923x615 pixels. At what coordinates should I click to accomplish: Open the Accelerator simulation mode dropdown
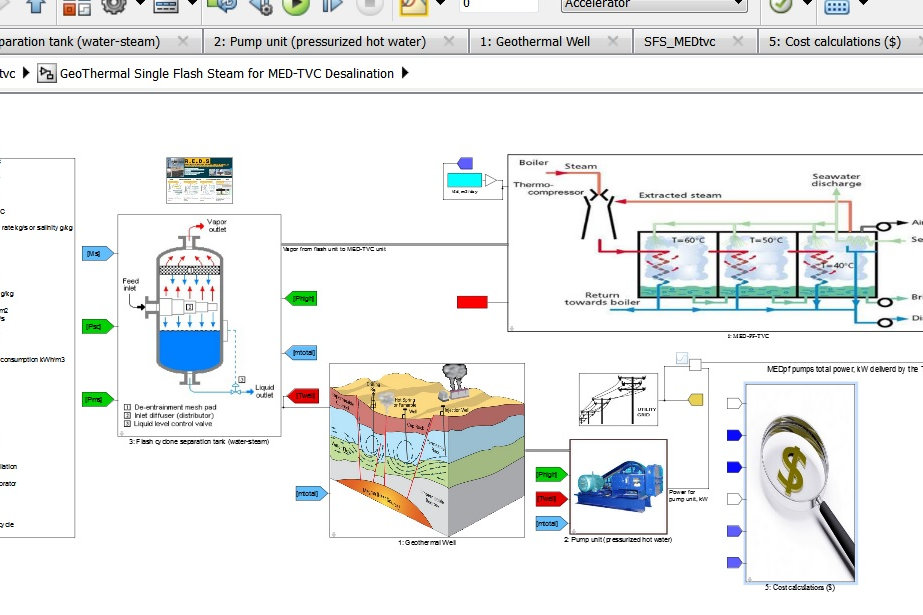coord(655,6)
